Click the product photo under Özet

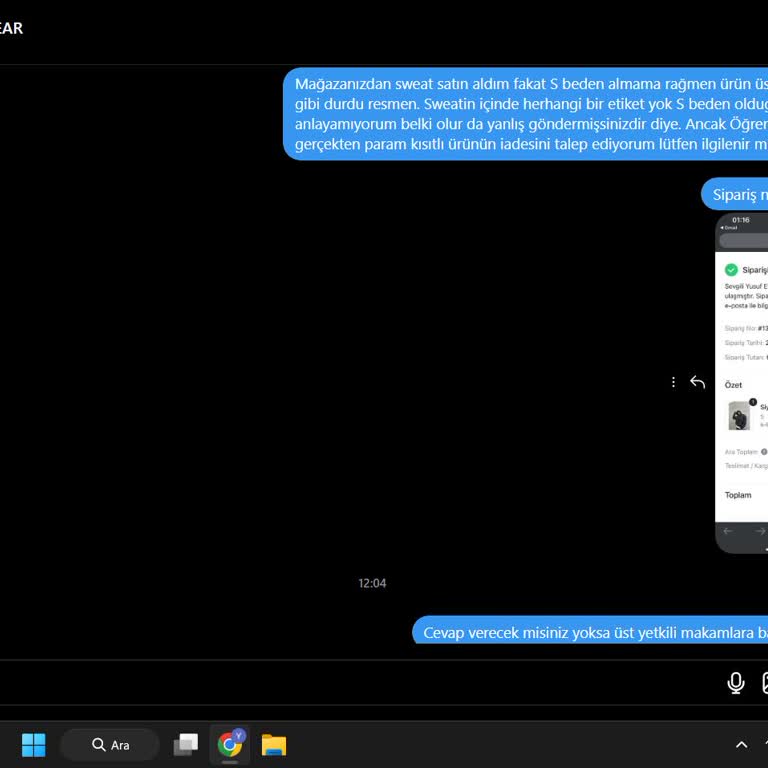(740, 415)
